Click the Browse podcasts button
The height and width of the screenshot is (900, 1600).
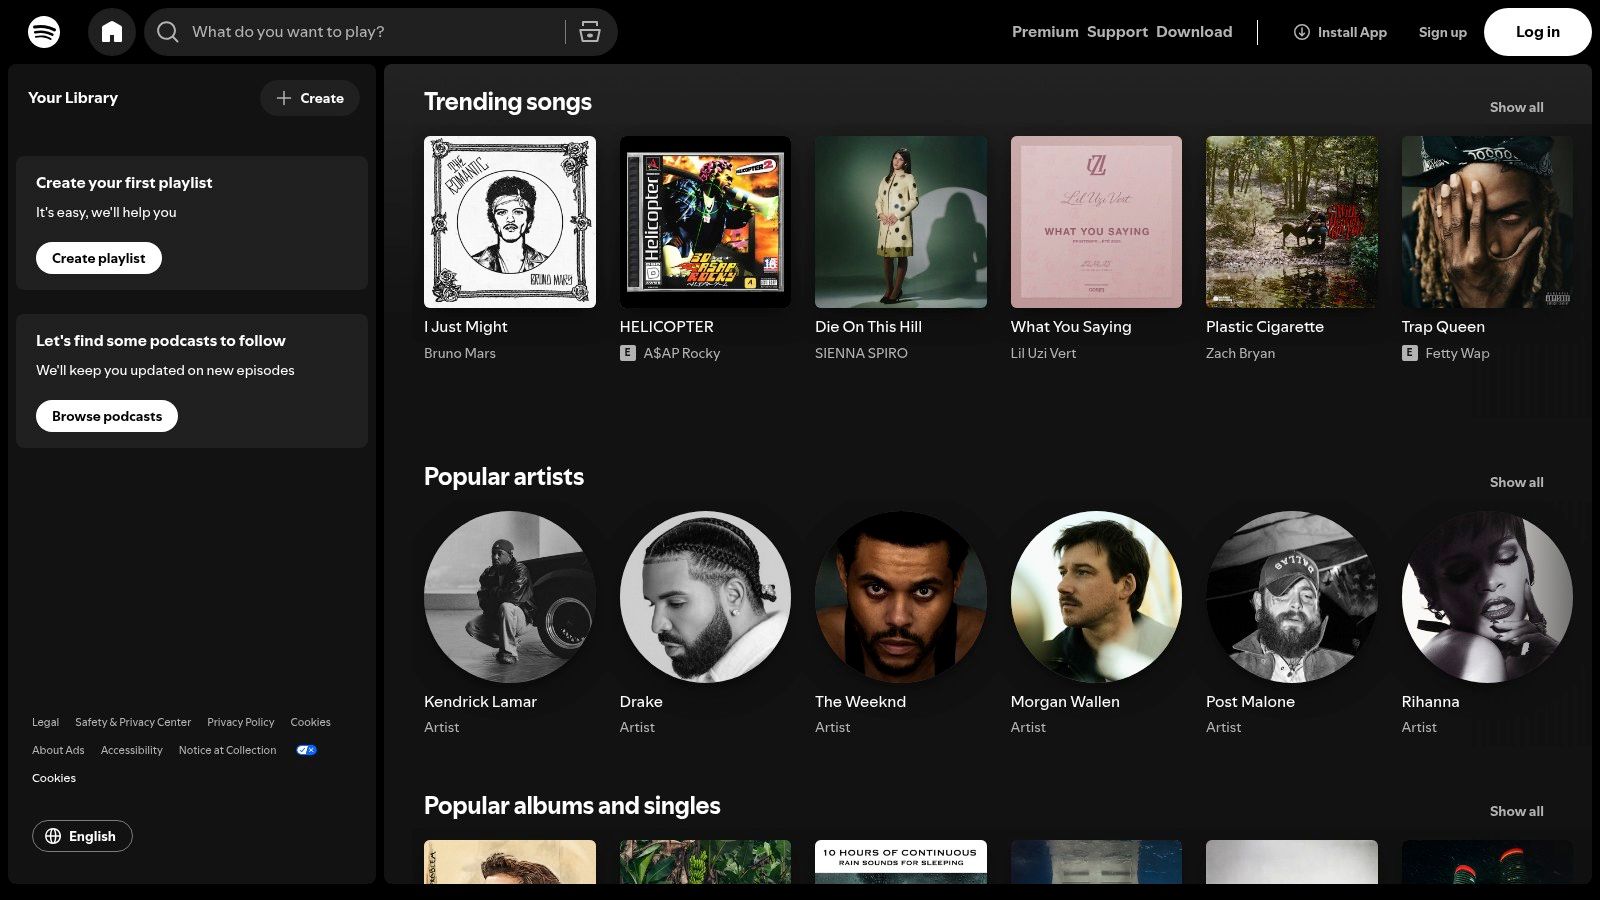[106, 415]
